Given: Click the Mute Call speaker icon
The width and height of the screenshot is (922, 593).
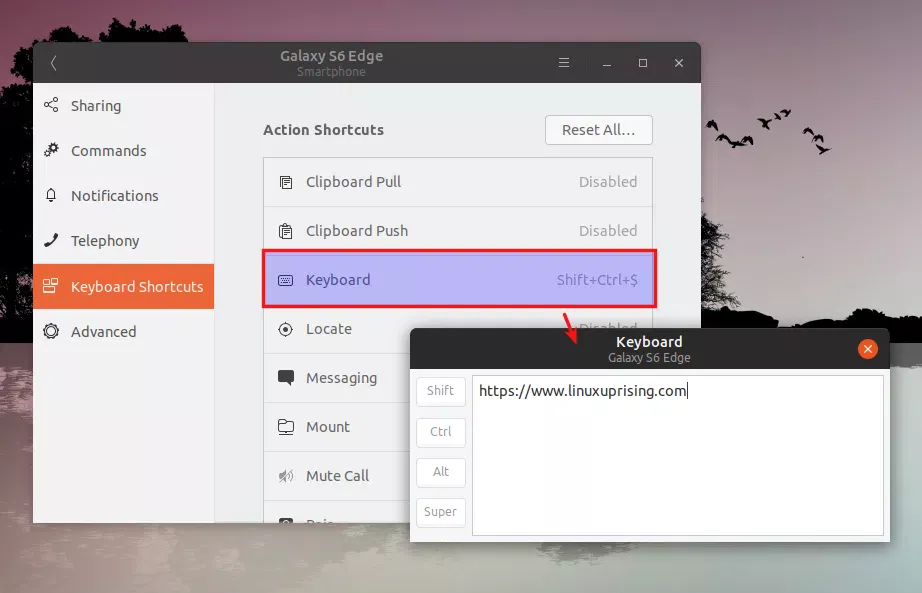Looking at the screenshot, I should point(286,476).
